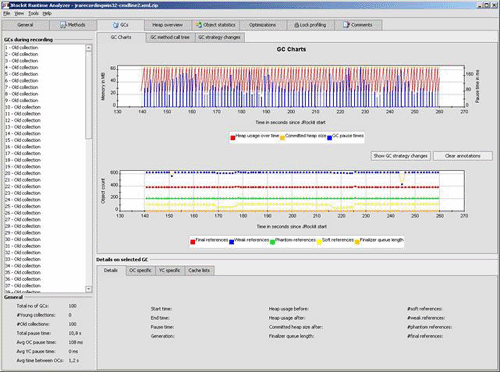Open the Help menu
Screen dimensions: 500x372
click(x=47, y=13)
